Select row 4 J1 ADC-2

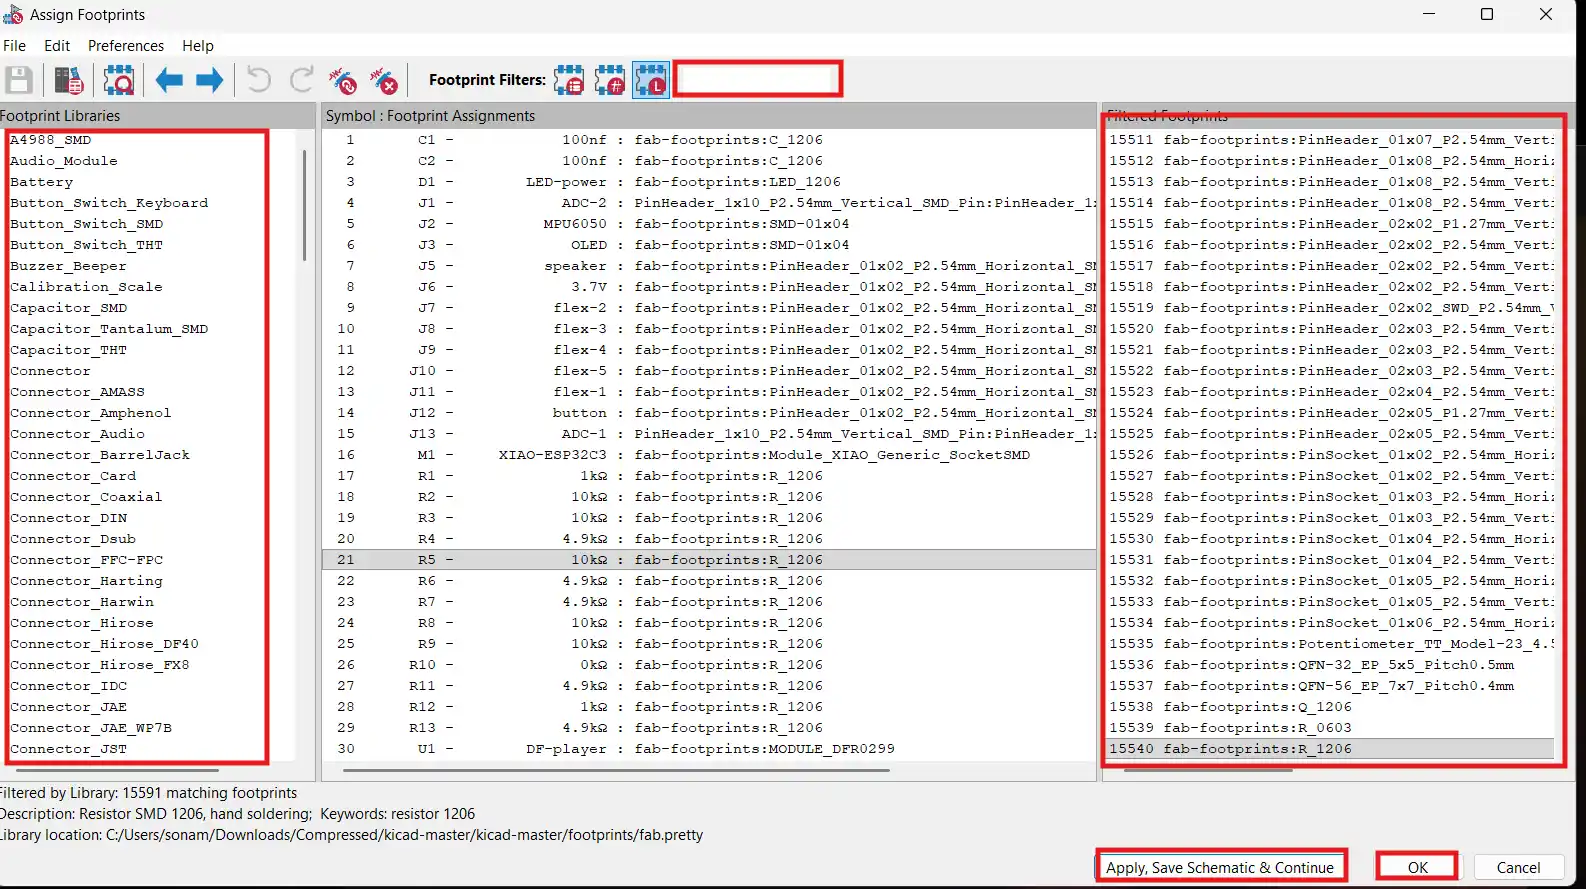click(x=709, y=203)
